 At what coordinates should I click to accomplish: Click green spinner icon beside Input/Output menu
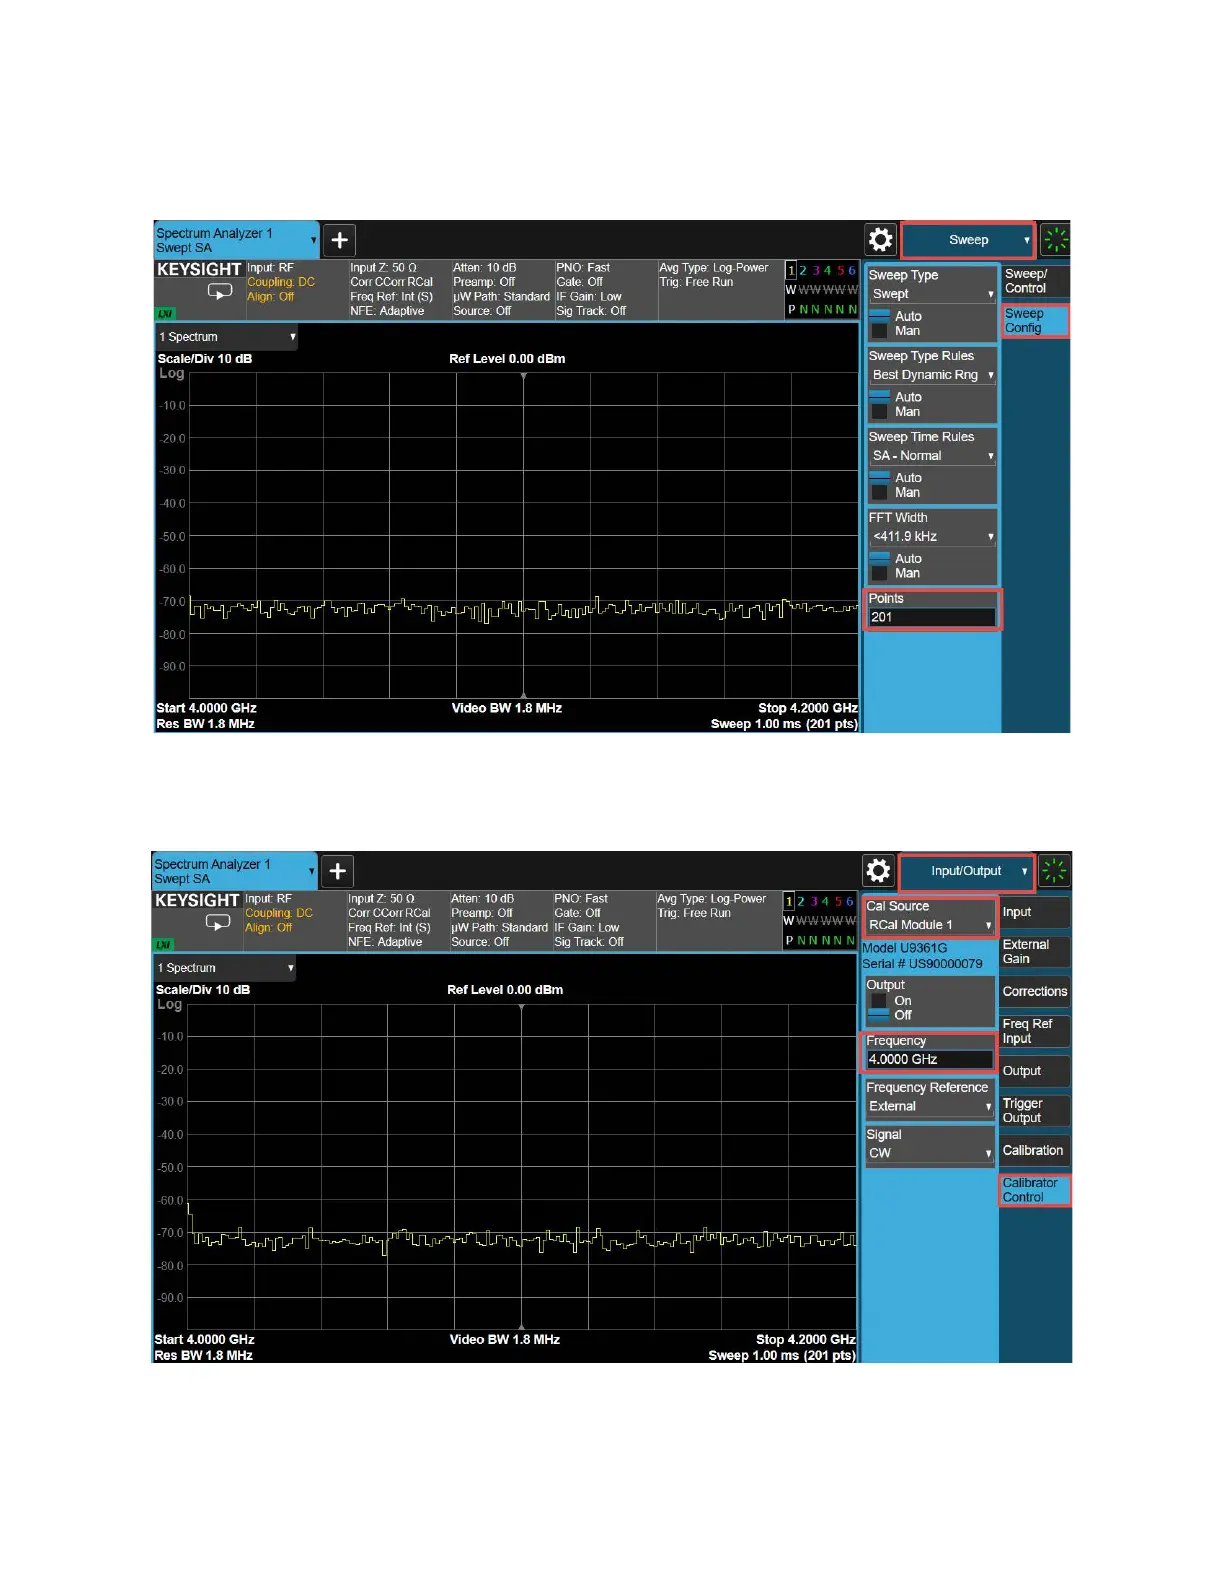click(x=1054, y=871)
